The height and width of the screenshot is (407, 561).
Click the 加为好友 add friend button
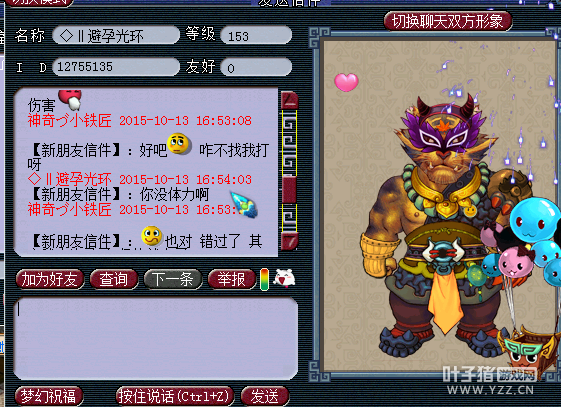[50, 279]
